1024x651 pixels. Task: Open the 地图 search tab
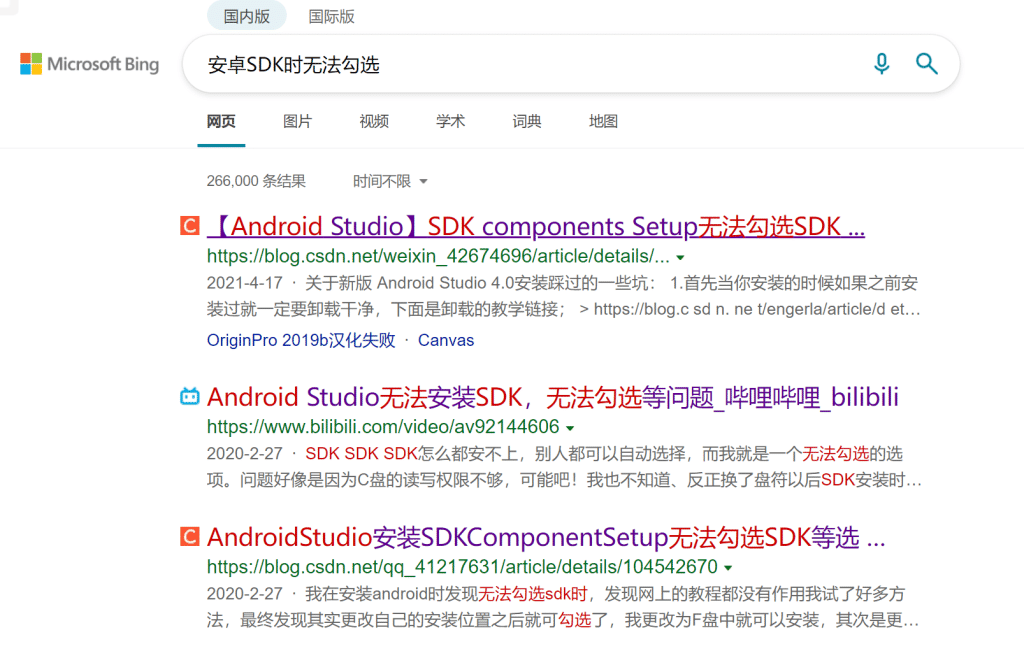tap(603, 121)
